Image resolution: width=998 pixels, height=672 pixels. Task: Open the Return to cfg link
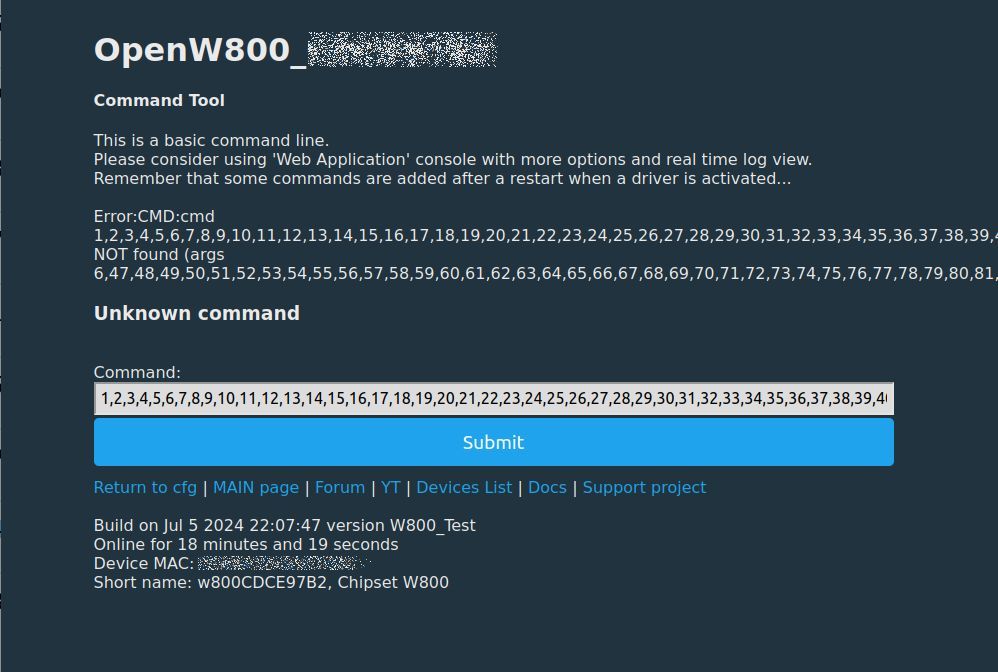(x=145, y=487)
